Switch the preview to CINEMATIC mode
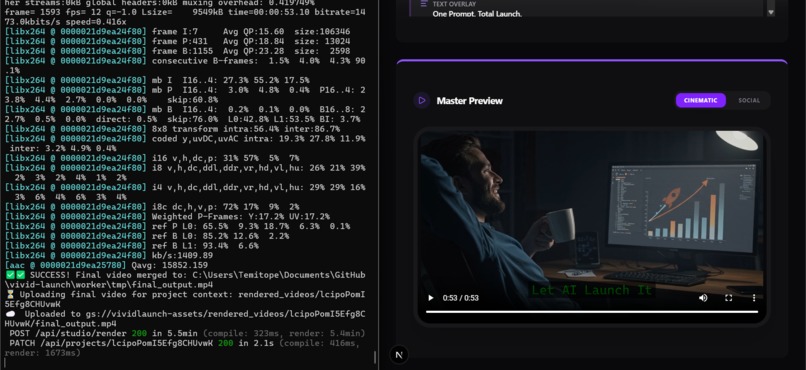This screenshot has height=370, width=806. [701, 100]
